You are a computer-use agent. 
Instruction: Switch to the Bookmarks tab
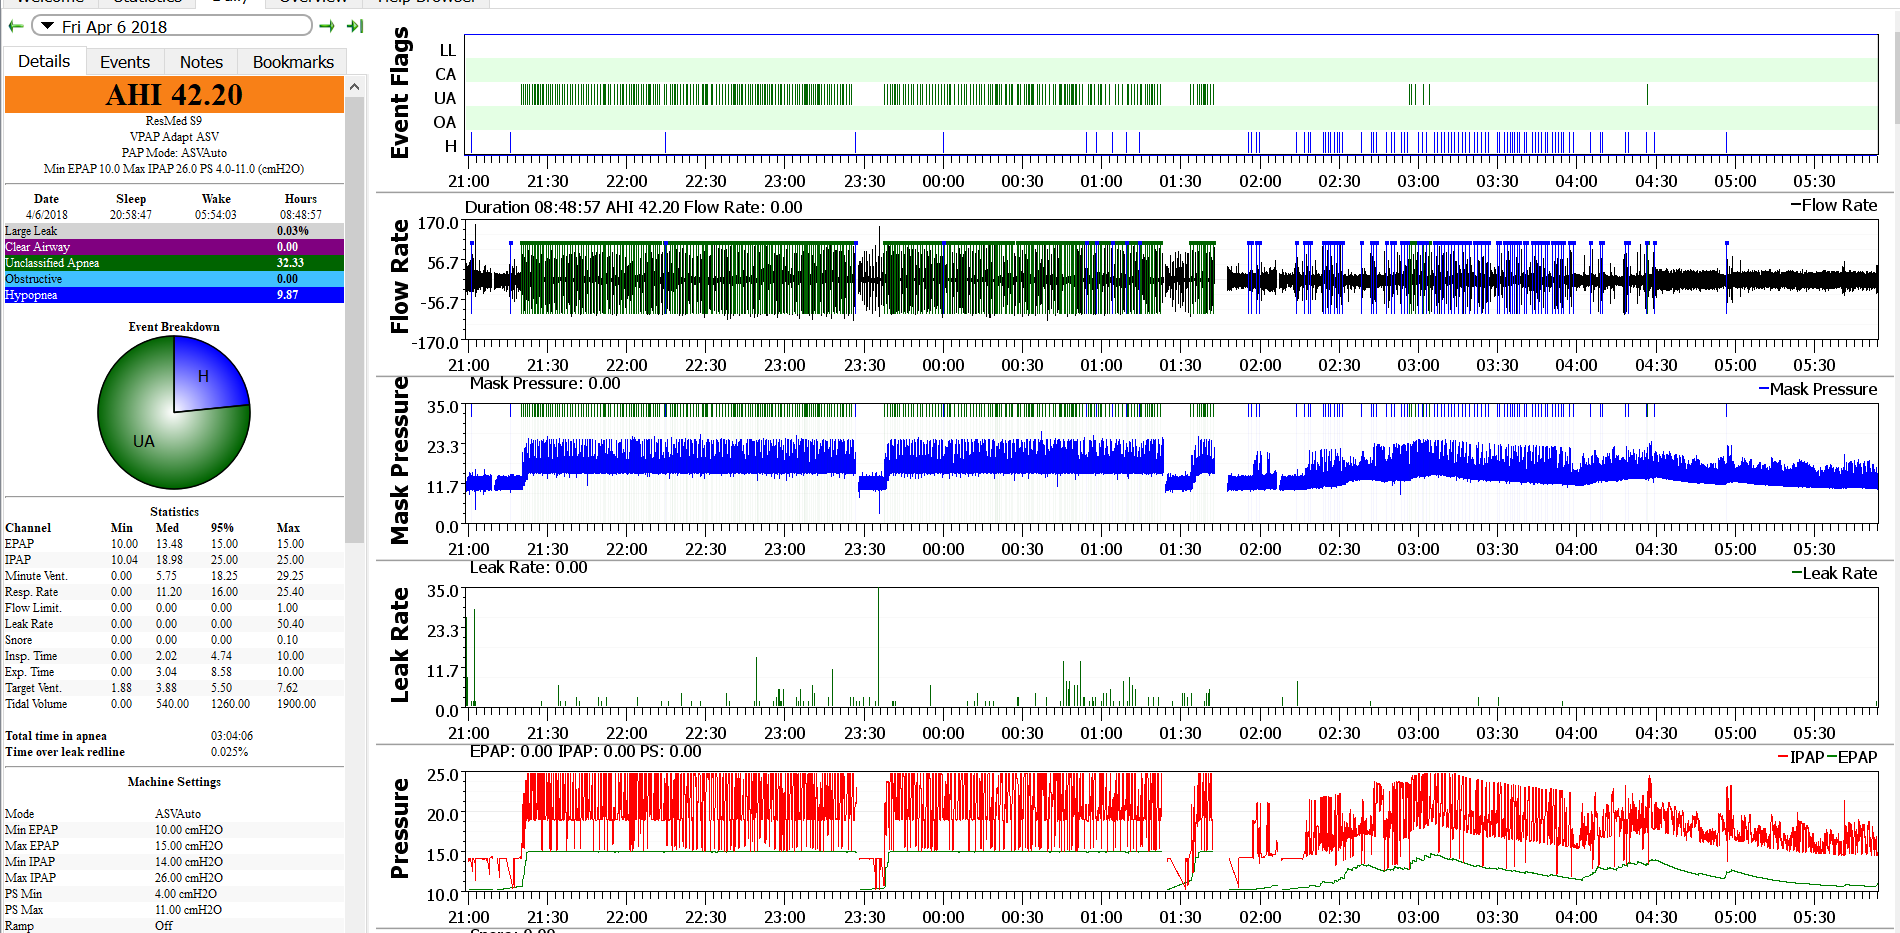pyautogui.click(x=293, y=62)
